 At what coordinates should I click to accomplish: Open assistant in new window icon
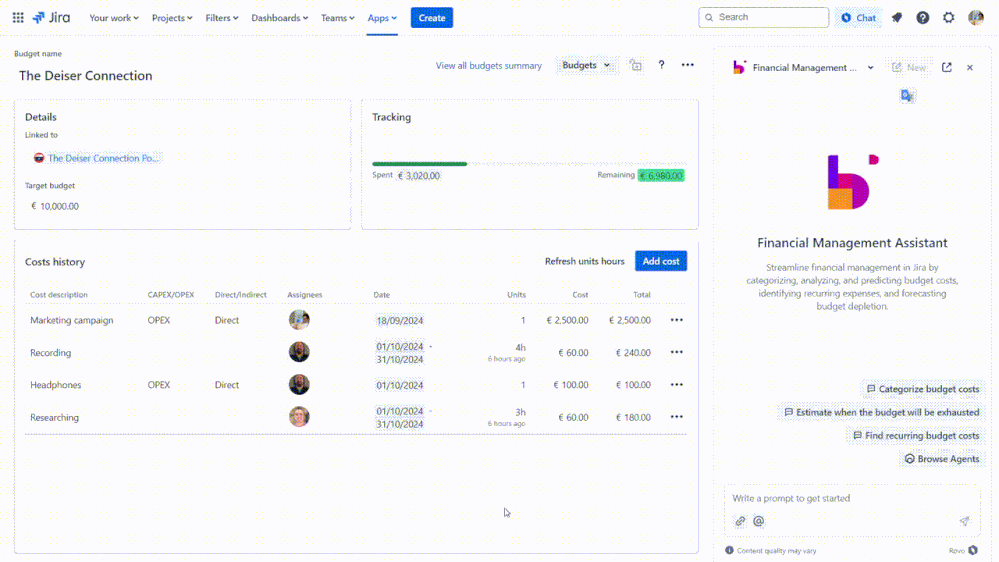point(947,68)
